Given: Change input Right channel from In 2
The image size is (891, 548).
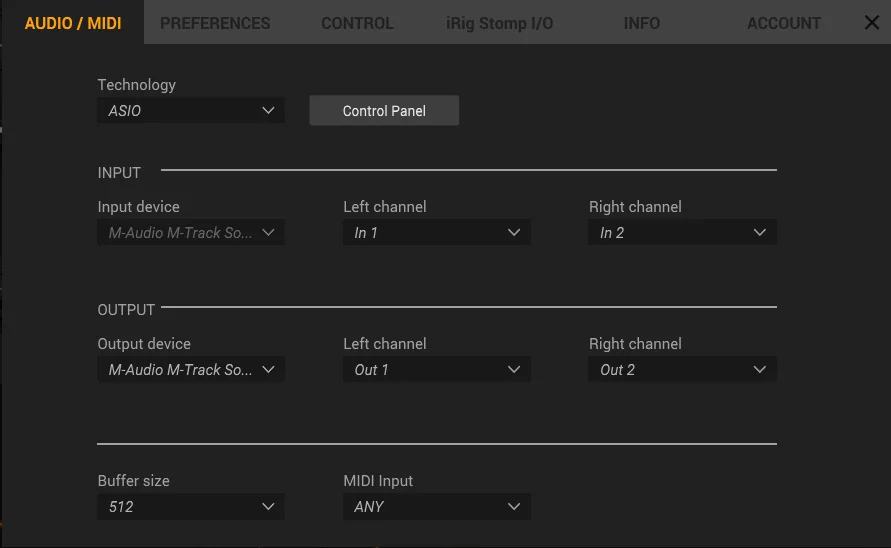Looking at the screenshot, I should [682, 233].
